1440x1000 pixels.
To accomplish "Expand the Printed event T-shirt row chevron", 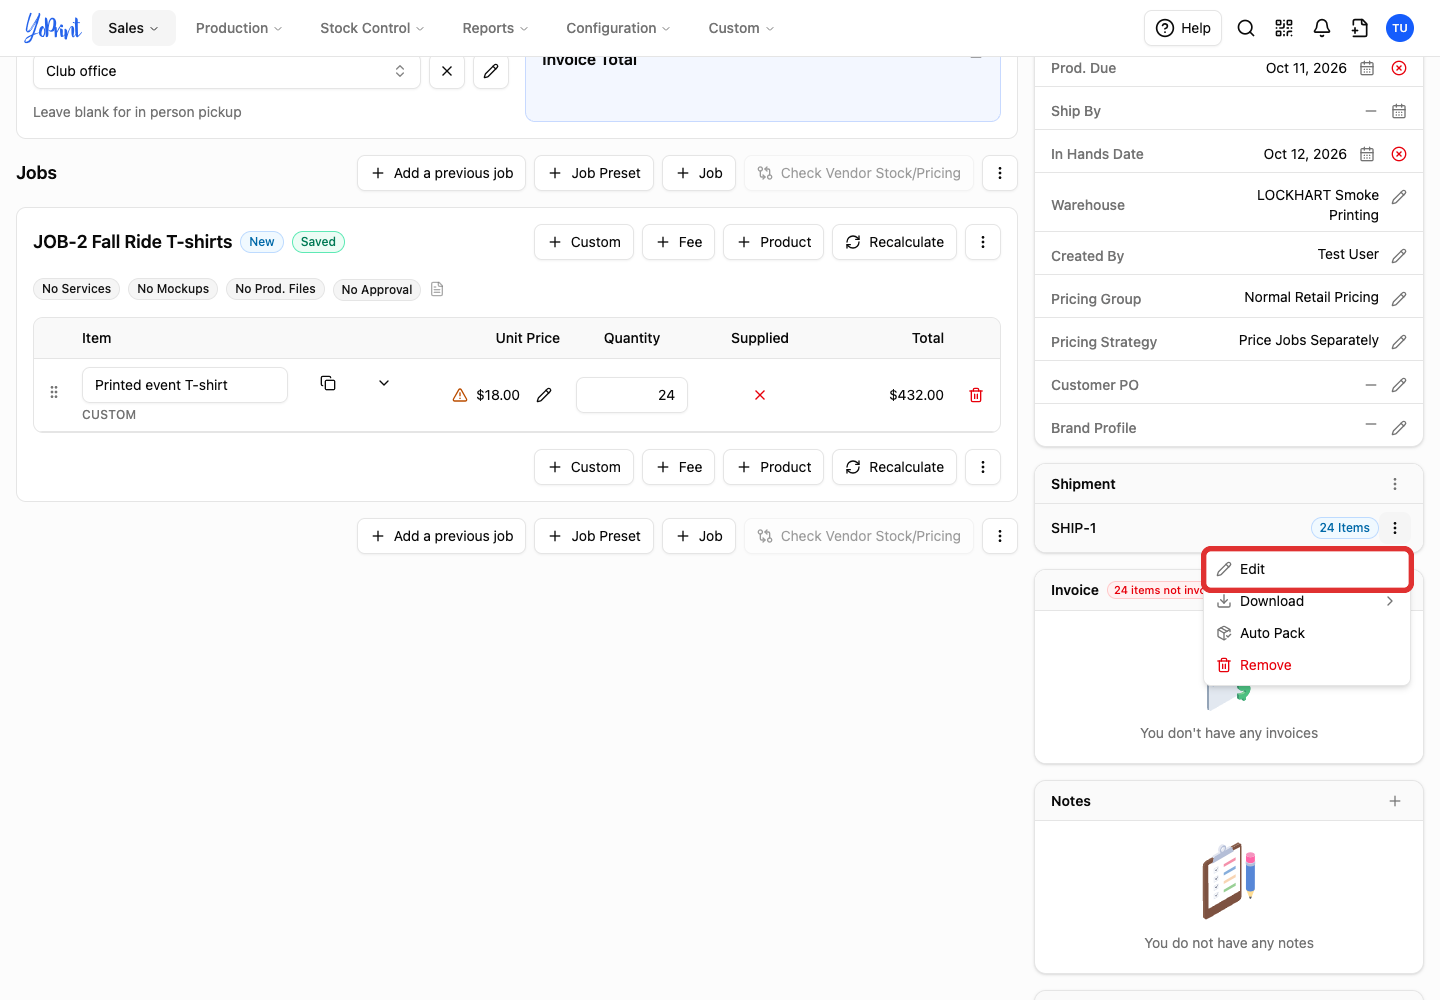I will coord(384,383).
